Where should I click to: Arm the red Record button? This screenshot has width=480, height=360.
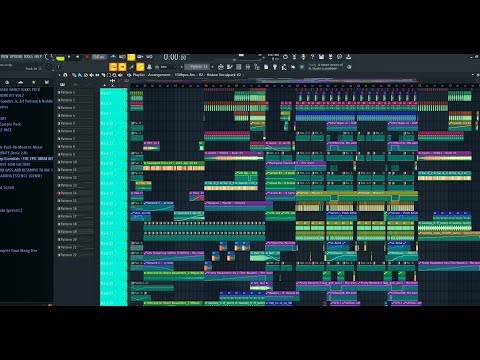pyautogui.click(x=87, y=57)
